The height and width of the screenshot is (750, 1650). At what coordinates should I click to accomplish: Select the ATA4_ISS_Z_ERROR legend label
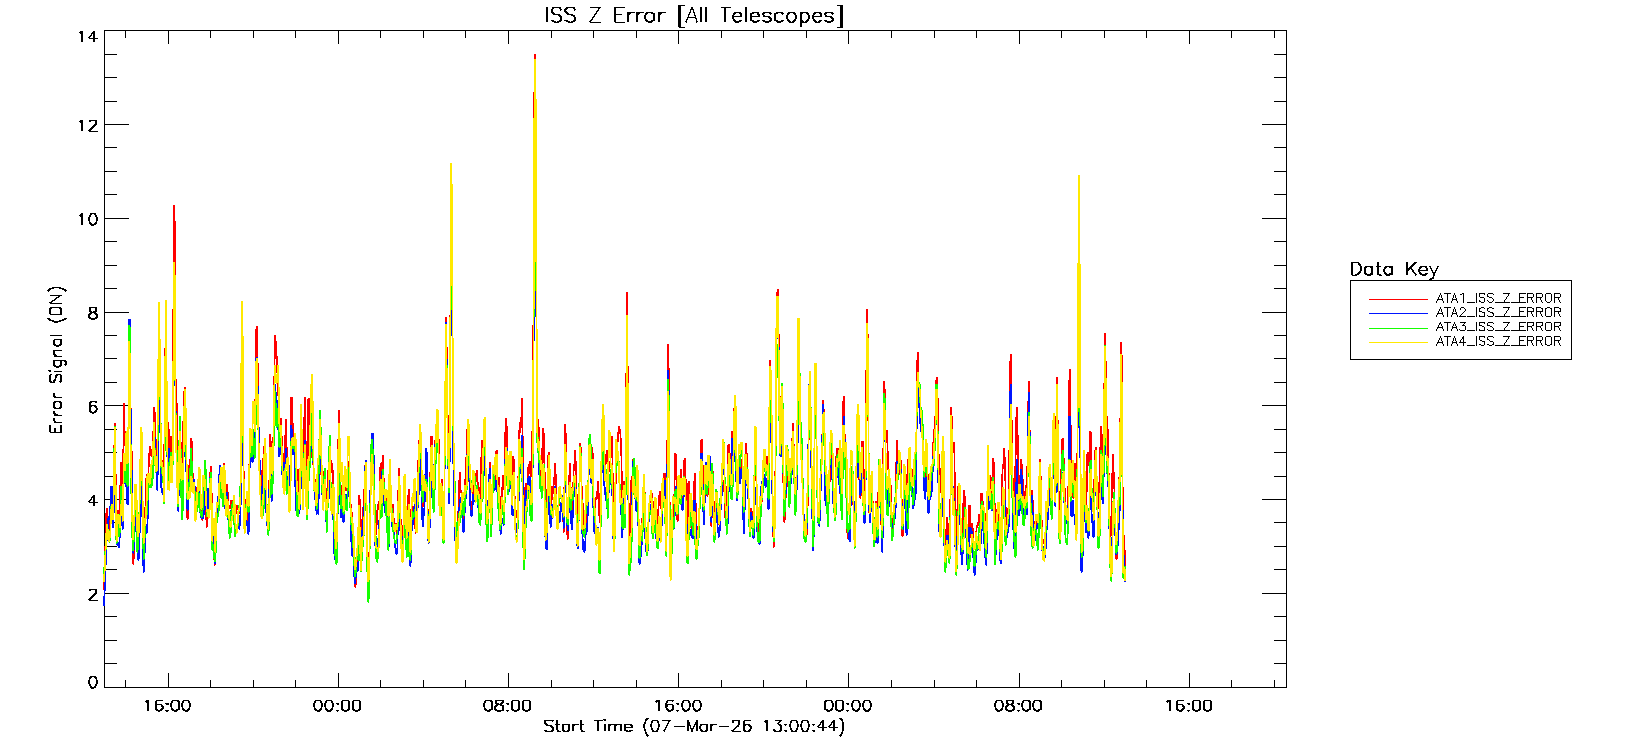click(1498, 342)
